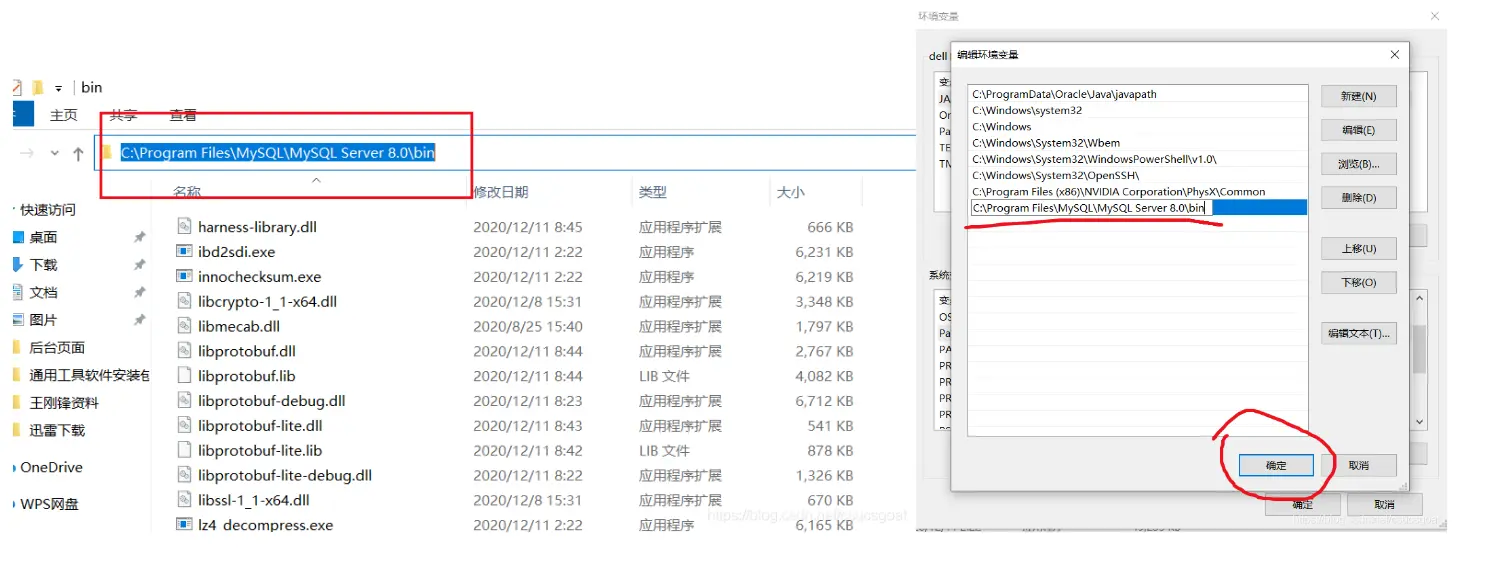This screenshot has height=575, width=1497.
Task: Click the libprotobuf-debug.dll file icon
Action: coord(183,401)
